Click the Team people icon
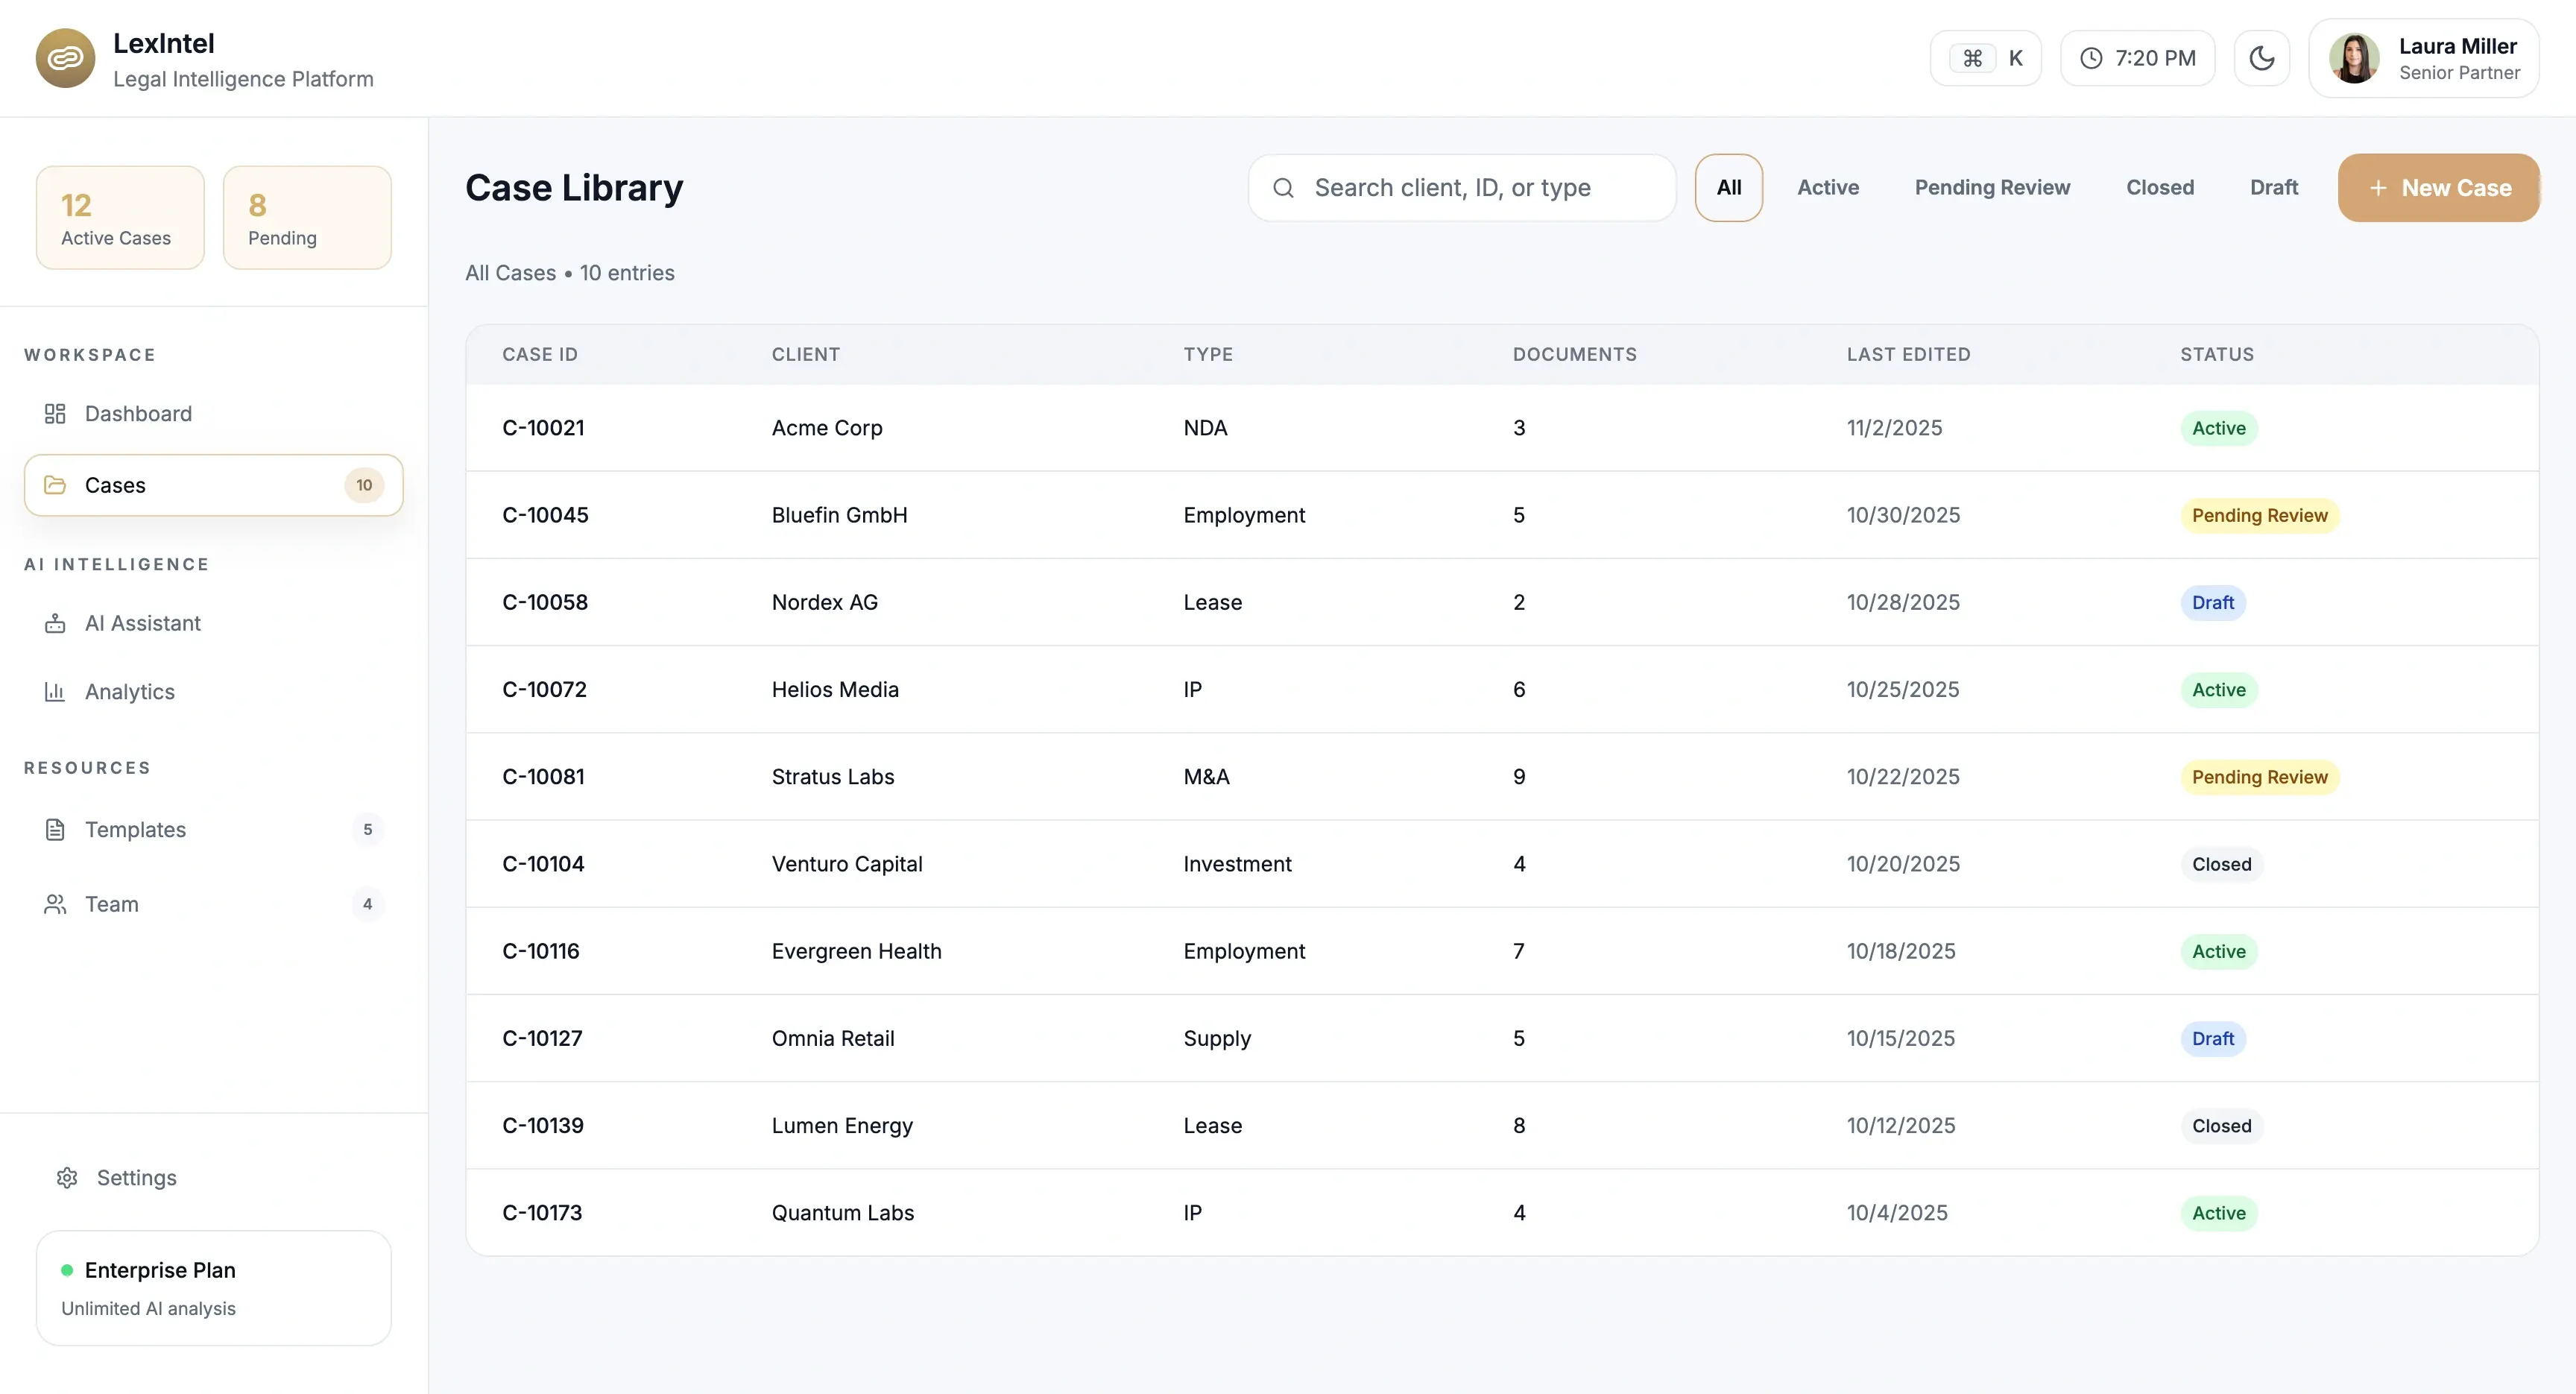The image size is (2576, 1394). 55,904
